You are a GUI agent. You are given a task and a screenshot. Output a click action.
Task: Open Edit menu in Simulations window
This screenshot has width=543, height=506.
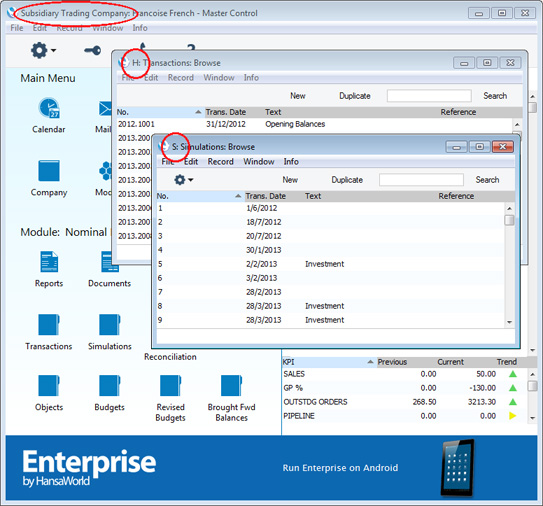coord(191,162)
